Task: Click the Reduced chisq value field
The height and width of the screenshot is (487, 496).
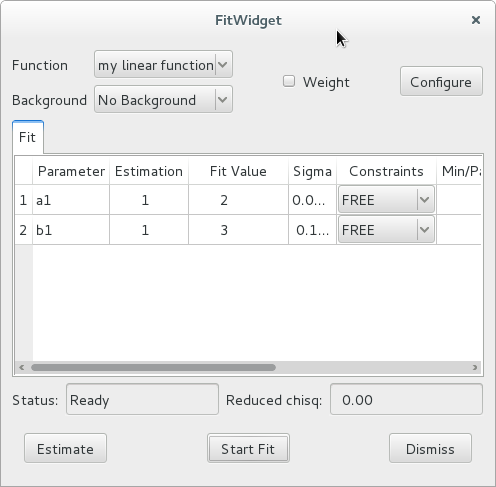Action: (x=406, y=399)
